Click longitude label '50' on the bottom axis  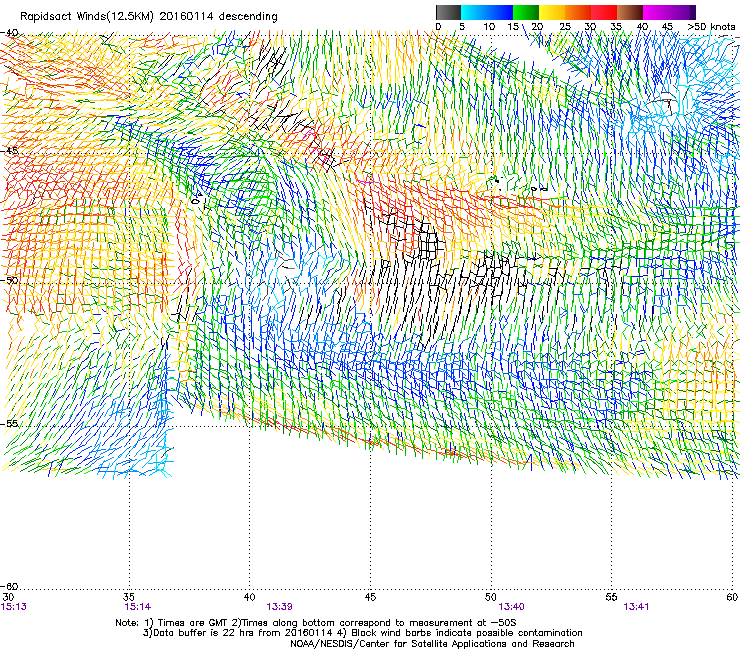point(491,597)
